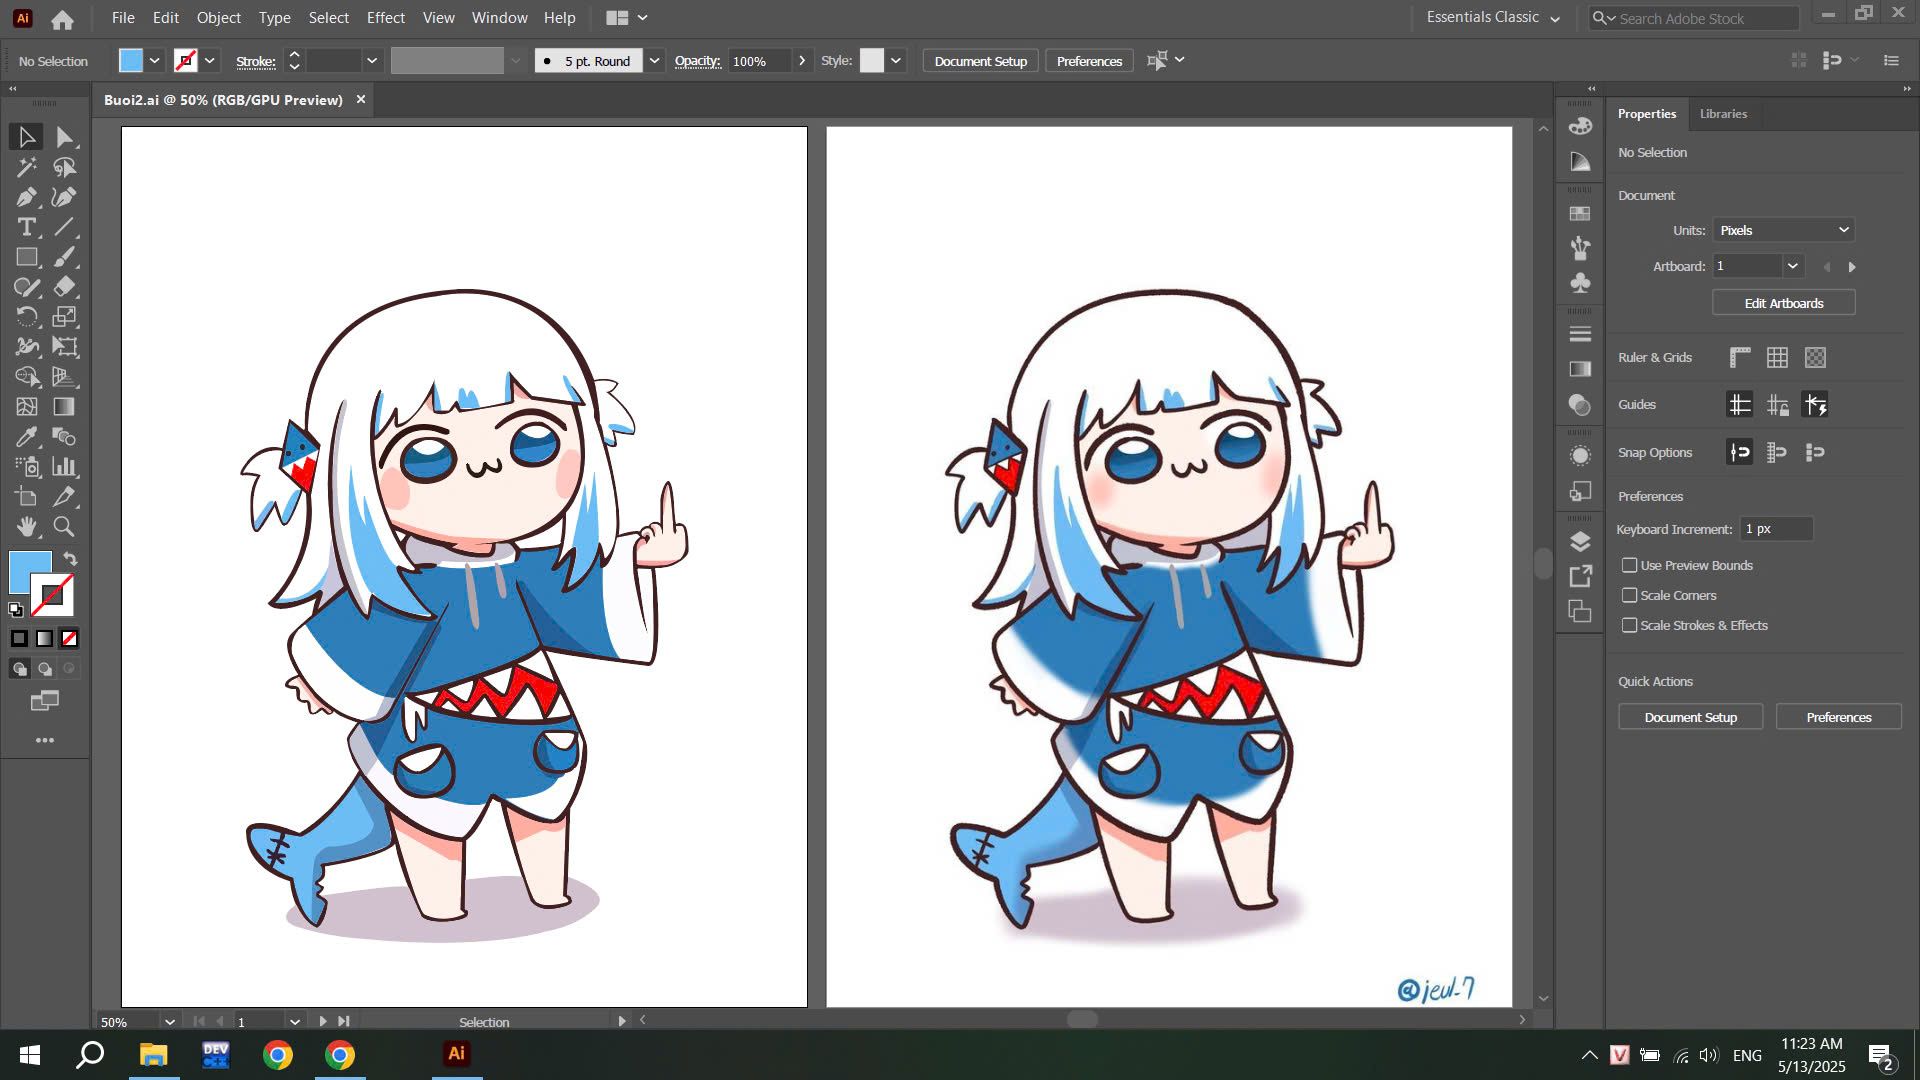This screenshot has width=1920, height=1080.
Task: Click the Keyboard Increment field
Action: (x=1776, y=529)
